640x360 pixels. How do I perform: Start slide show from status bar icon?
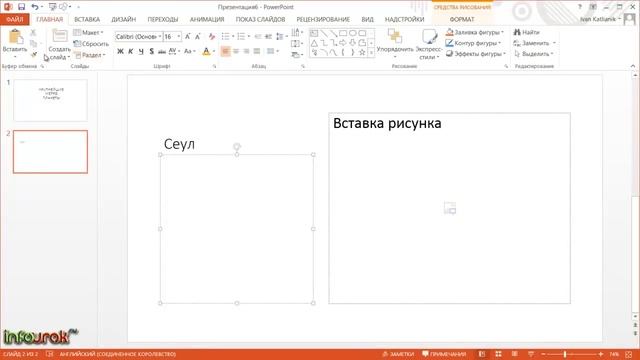pos(531,354)
